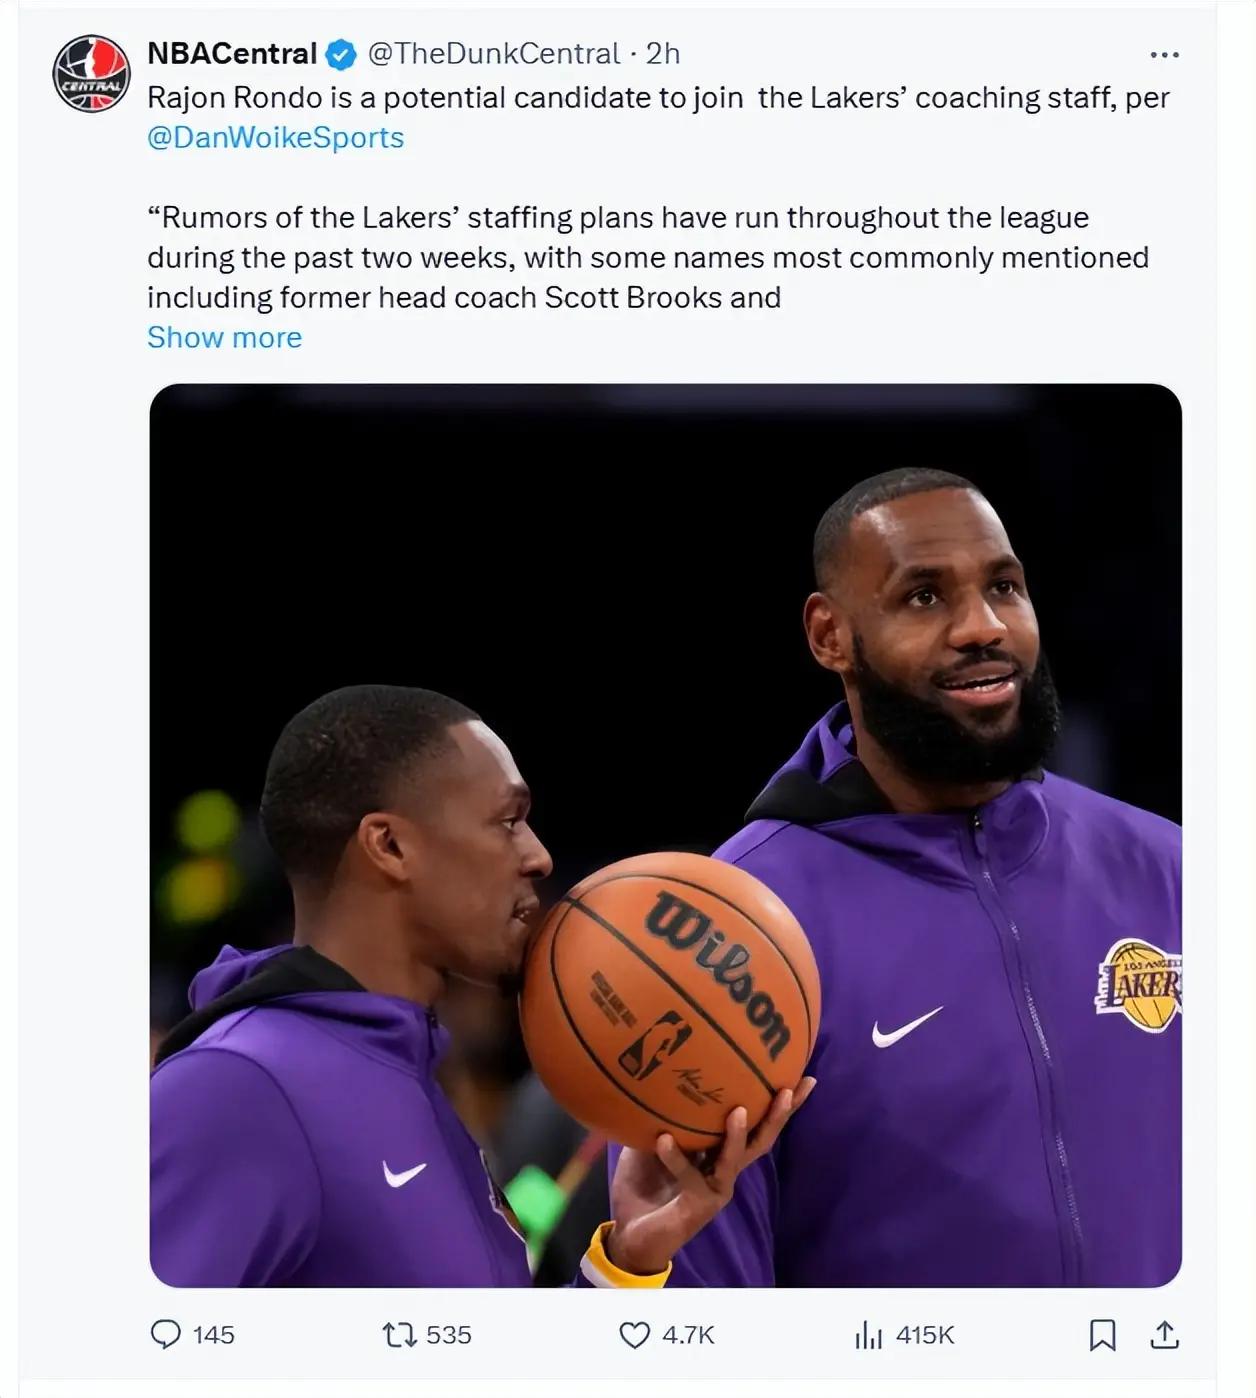1256x1398 pixels.
Task: Open the @DanWoikeSports mention link
Action: 275,137
